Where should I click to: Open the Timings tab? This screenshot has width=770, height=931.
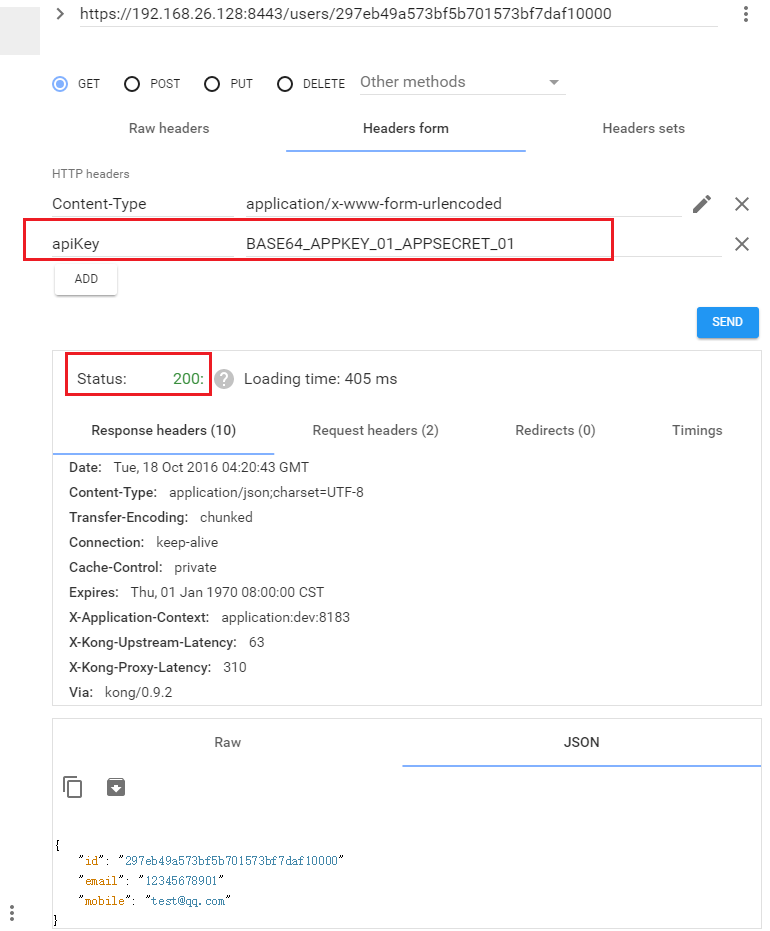pos(697,430)
